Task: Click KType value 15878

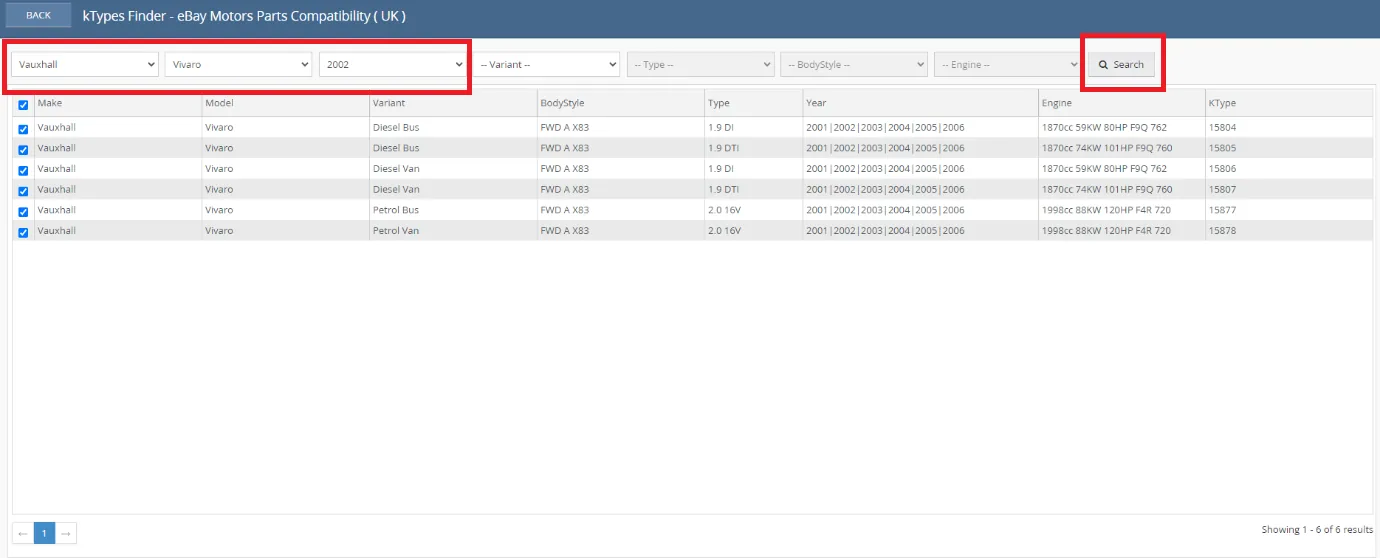Action: tap(1222, 230)
